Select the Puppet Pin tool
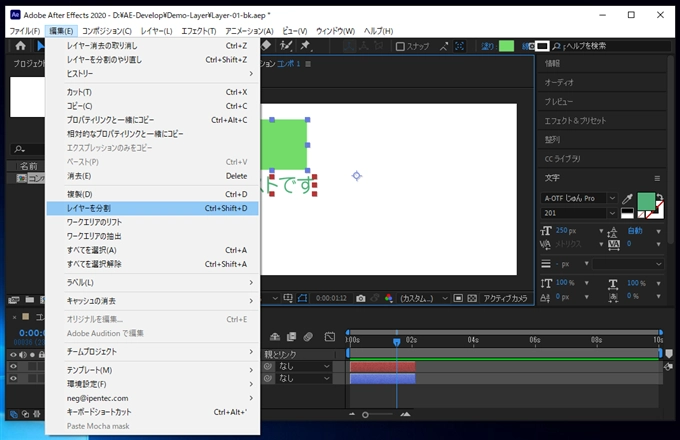 (305, 45)
